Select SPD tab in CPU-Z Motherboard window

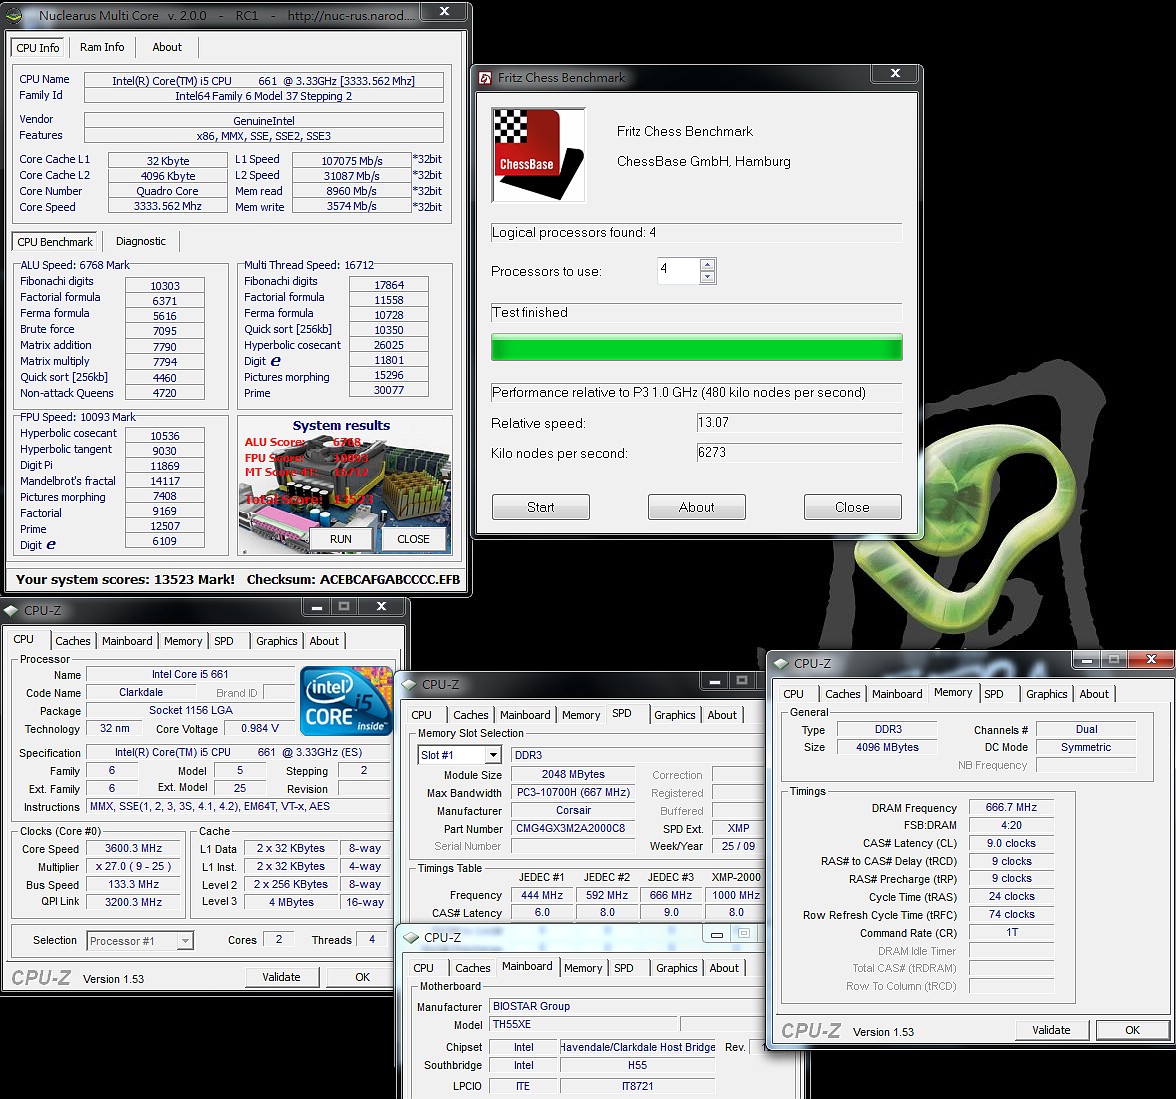tap(624, 968)
